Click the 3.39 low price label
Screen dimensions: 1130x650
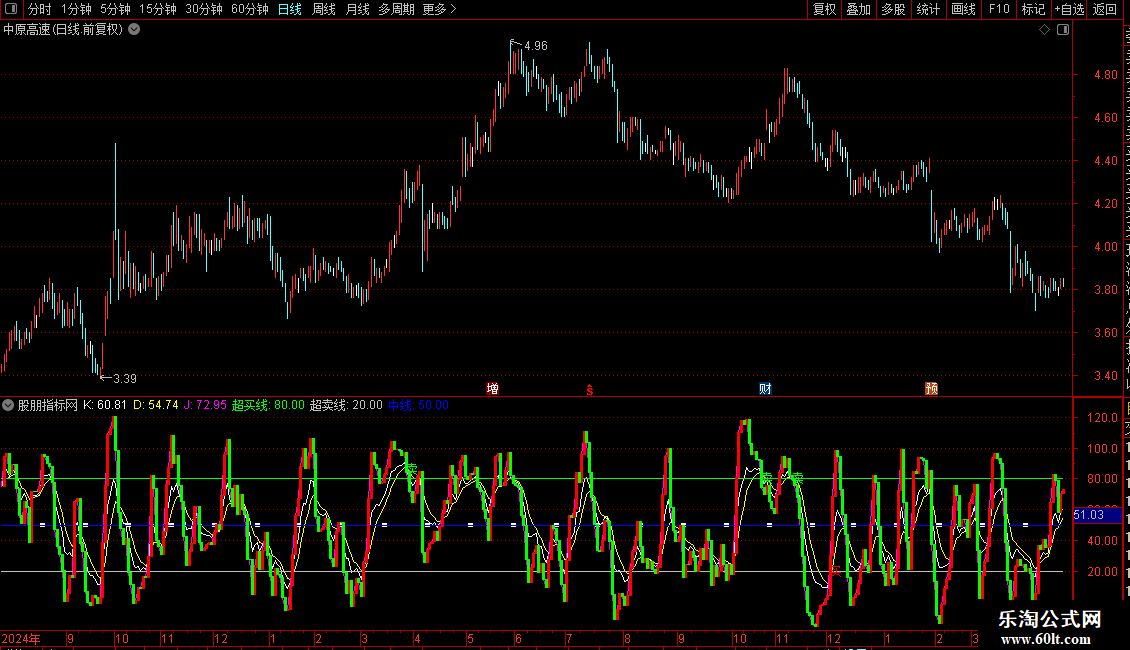tap(125, 378)
